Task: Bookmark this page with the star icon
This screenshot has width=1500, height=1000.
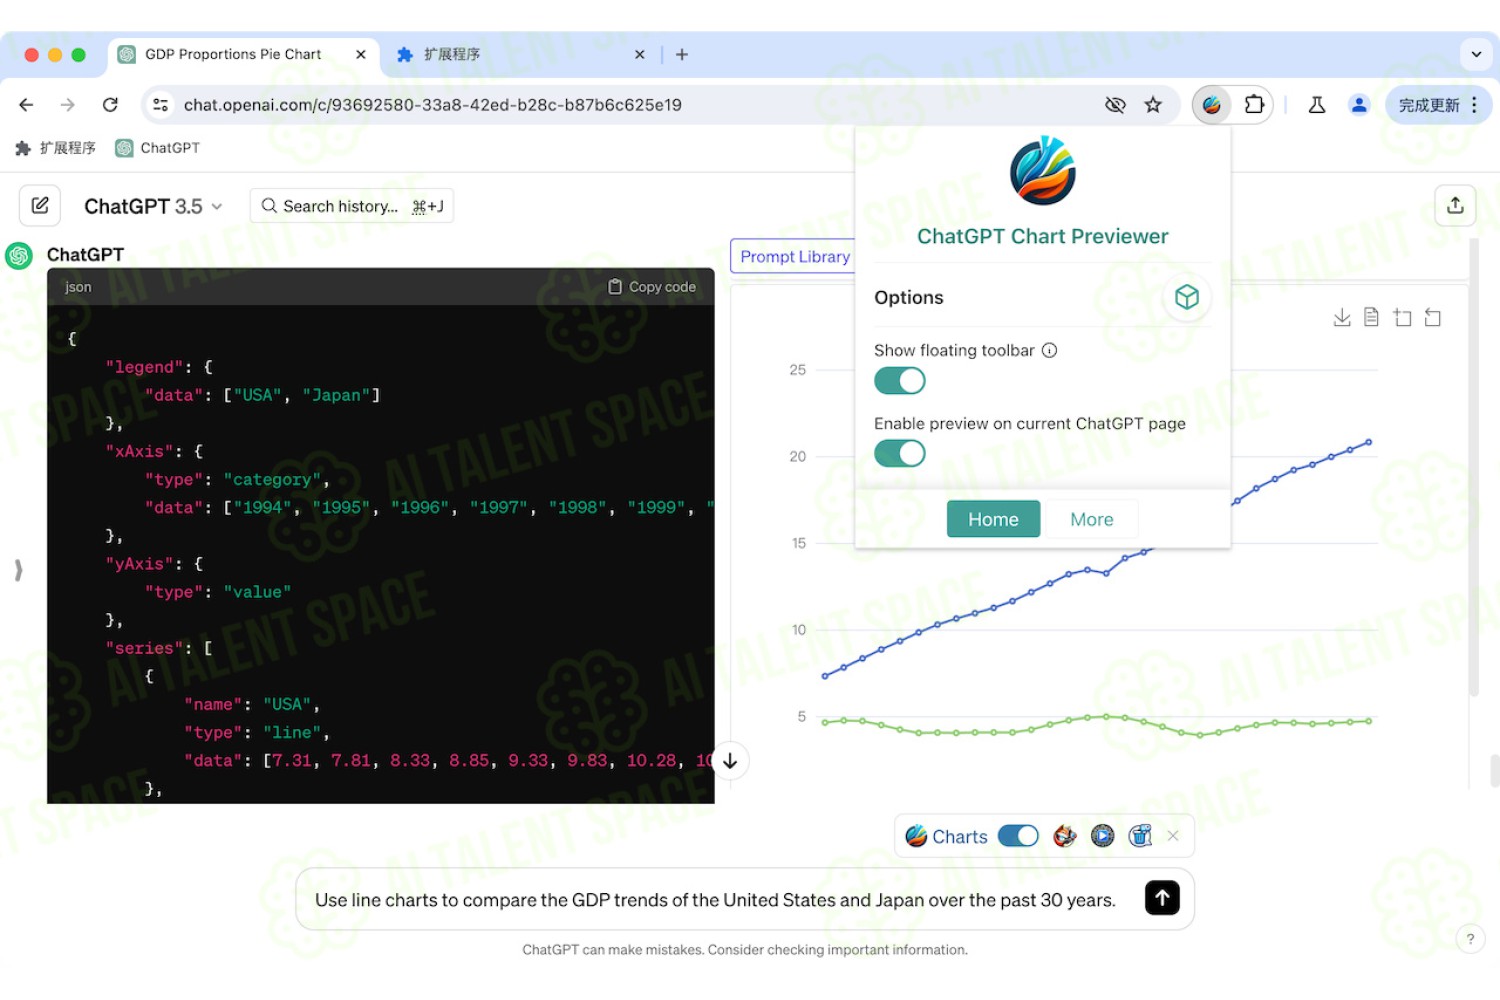Action: coord(1153,105)
